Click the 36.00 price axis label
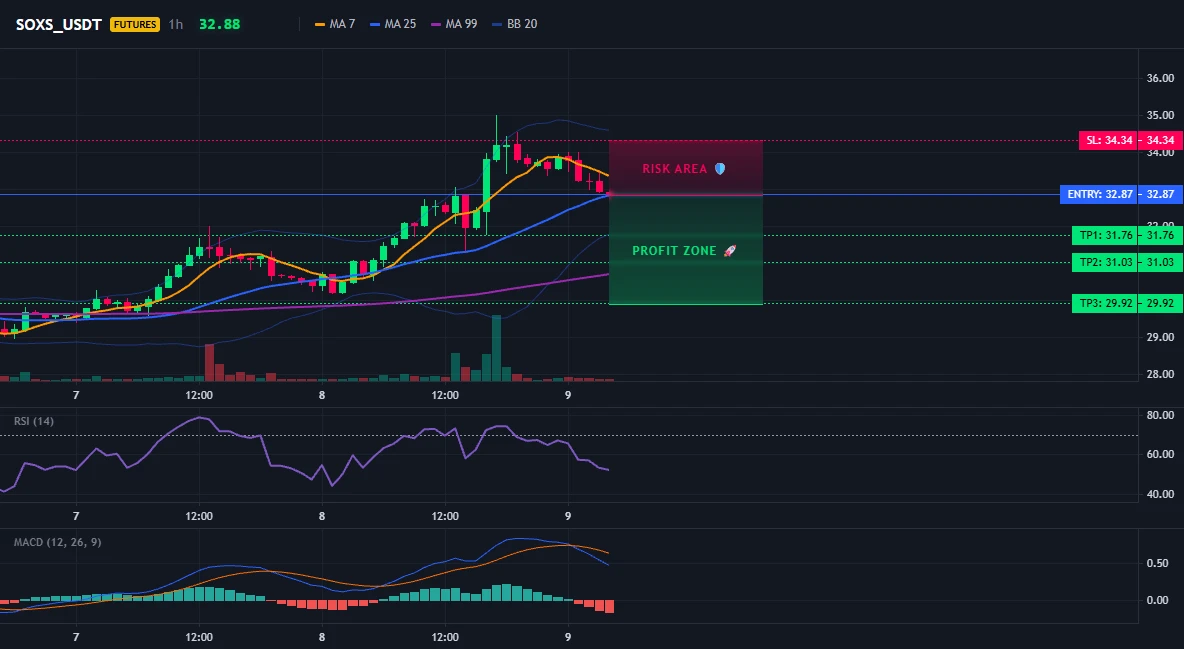Image resolution: width=1184 pixels, height=649 pixels. click(1161, 78)
